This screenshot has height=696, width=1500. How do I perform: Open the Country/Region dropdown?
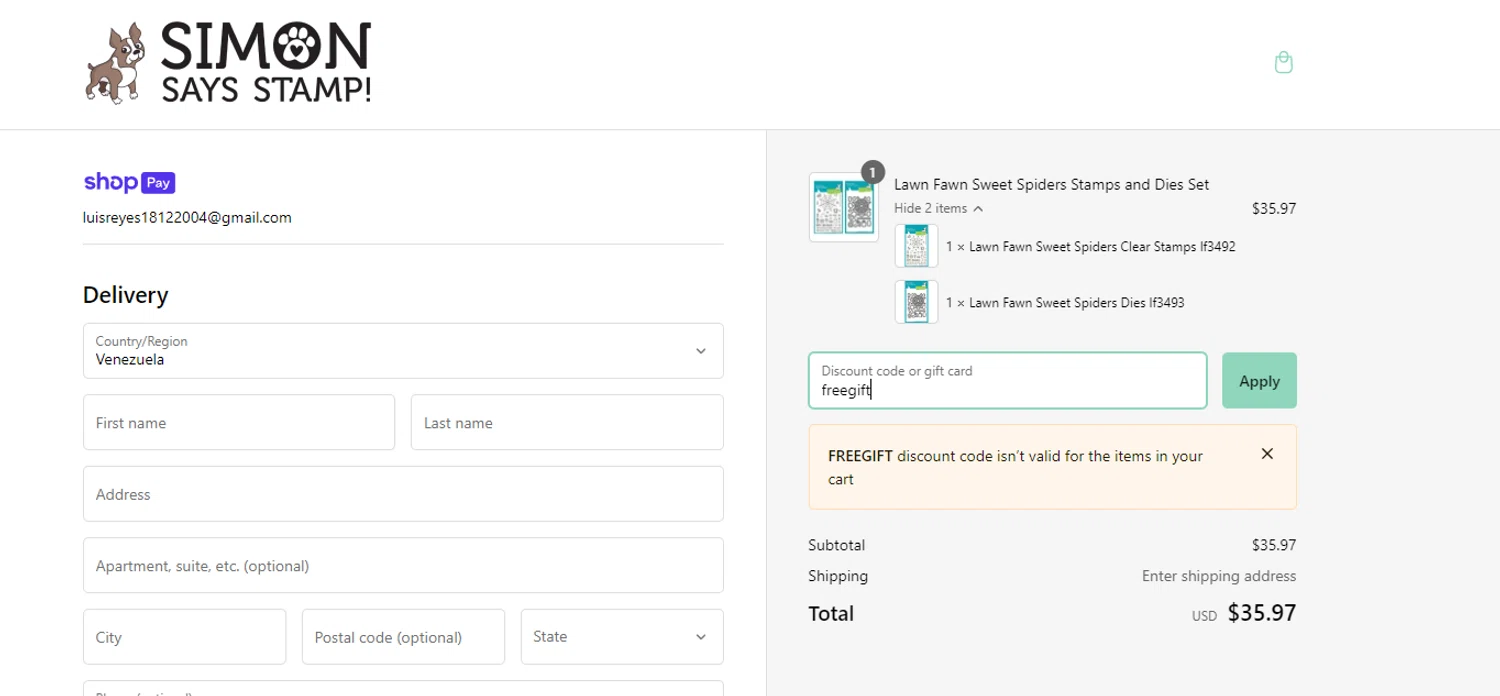coord(403,351)
